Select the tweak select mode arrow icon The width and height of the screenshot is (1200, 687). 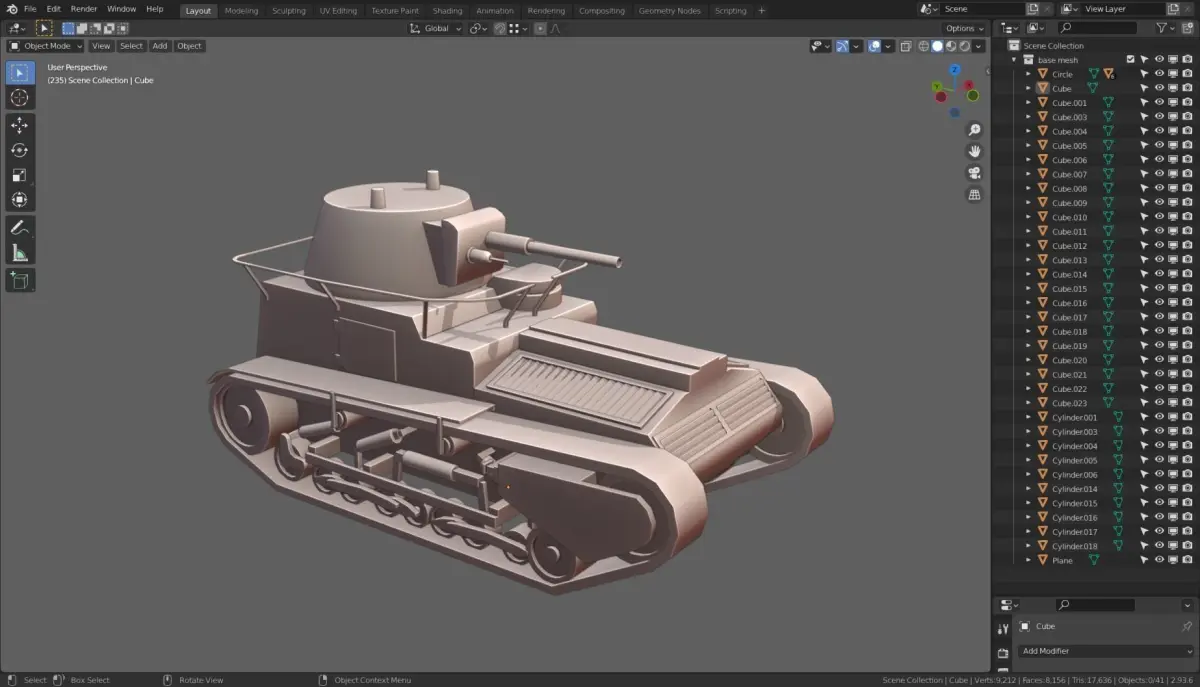pyautogui.click(x=44, y=28)
